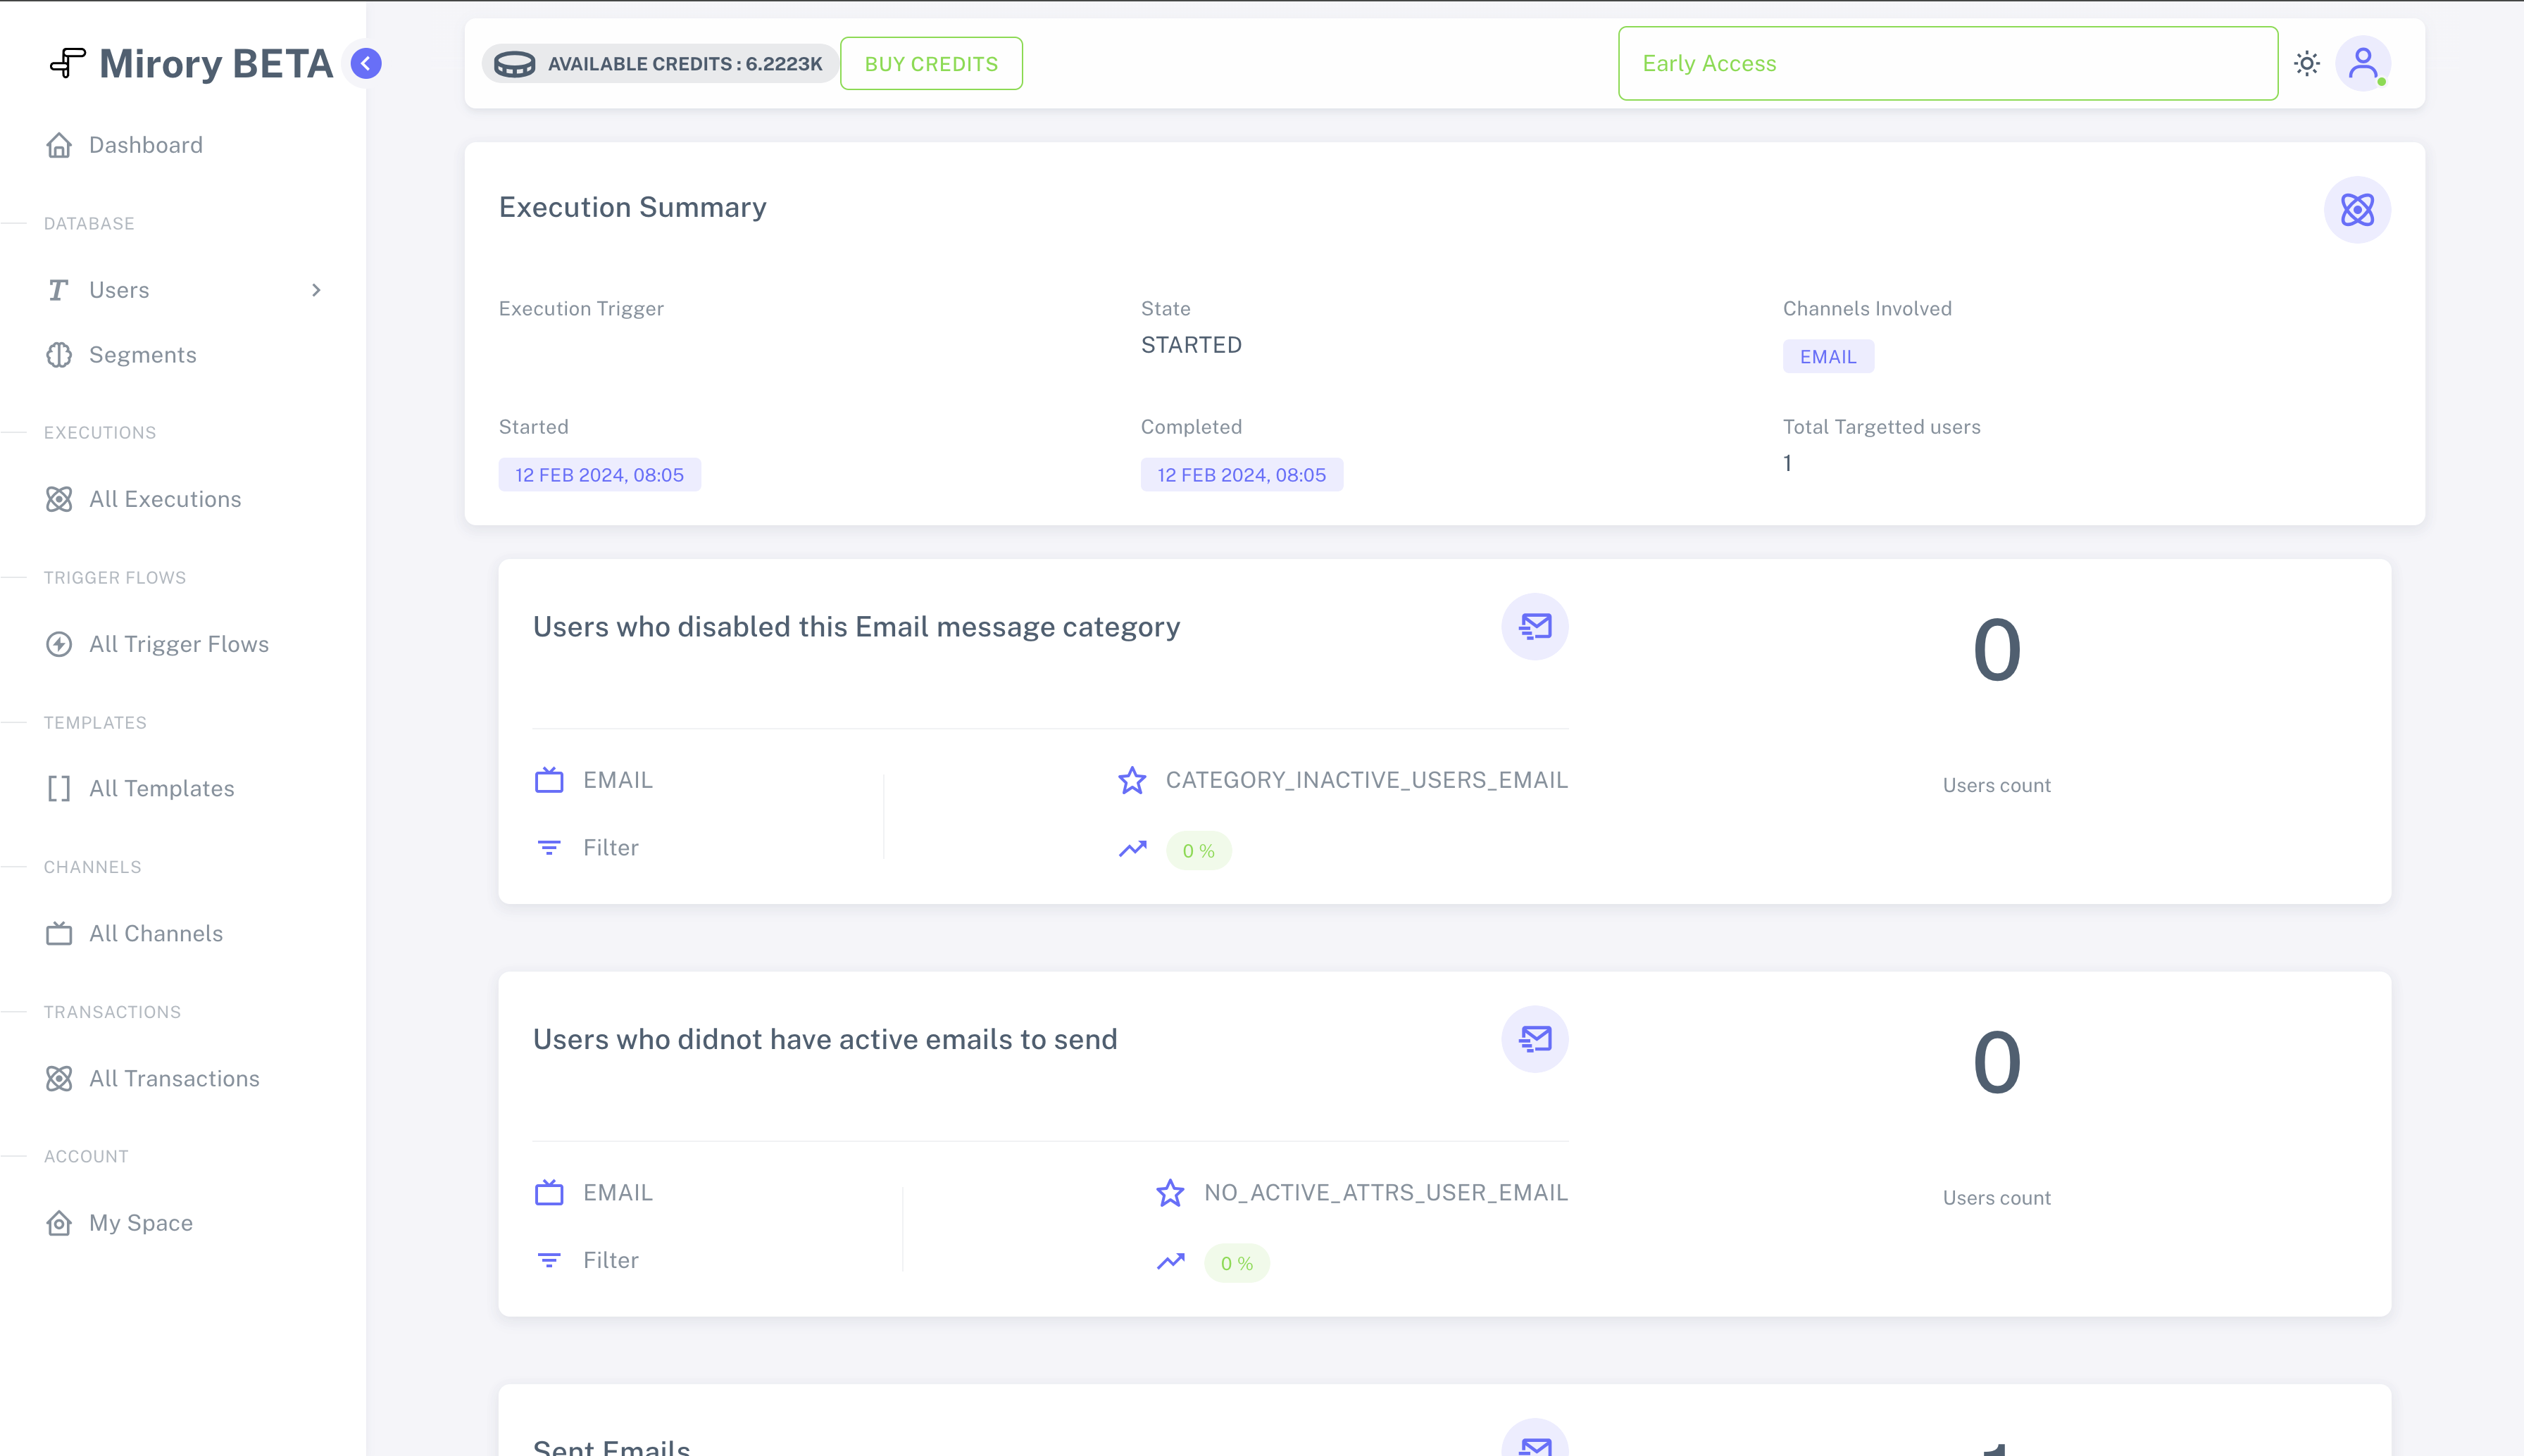This screenshot has height=1456, width=2524.
Task: Click EMAIL channel icon in no active emails card
Action: (549, 1193)
